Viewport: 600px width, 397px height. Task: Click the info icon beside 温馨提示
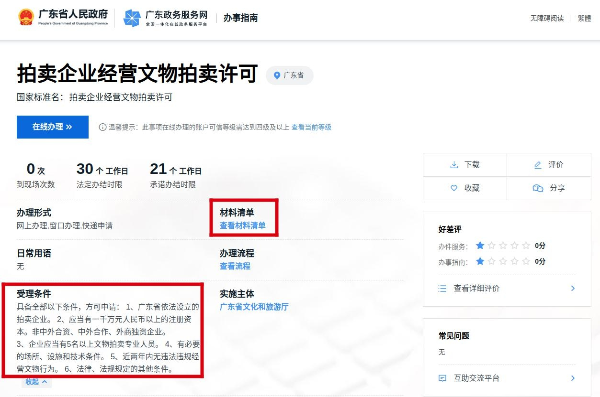(102, 127)
